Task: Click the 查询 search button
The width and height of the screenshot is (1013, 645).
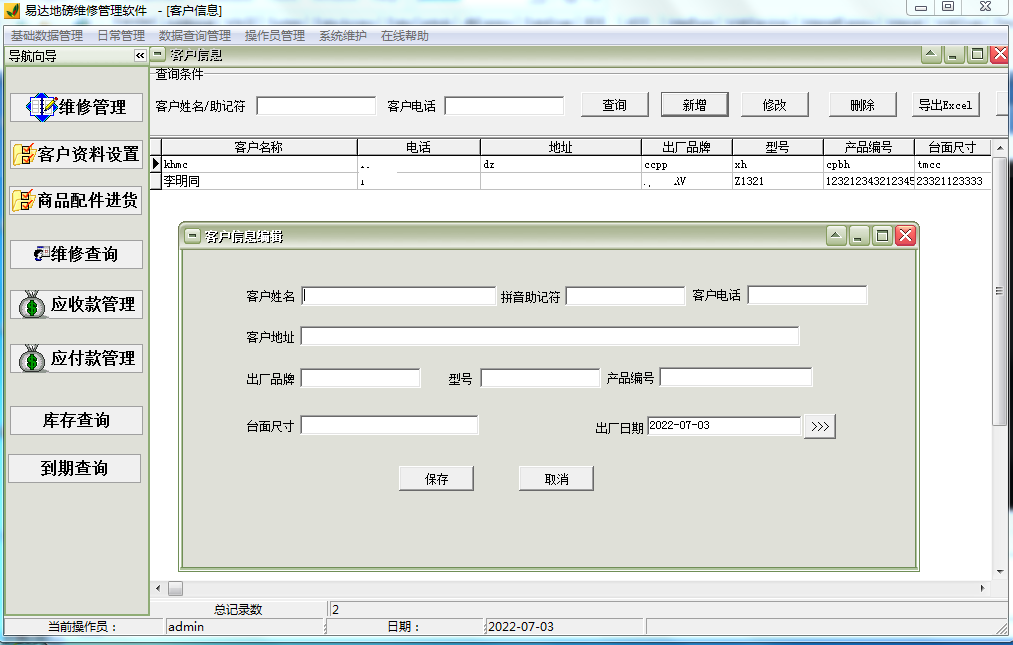Action: 614,103
